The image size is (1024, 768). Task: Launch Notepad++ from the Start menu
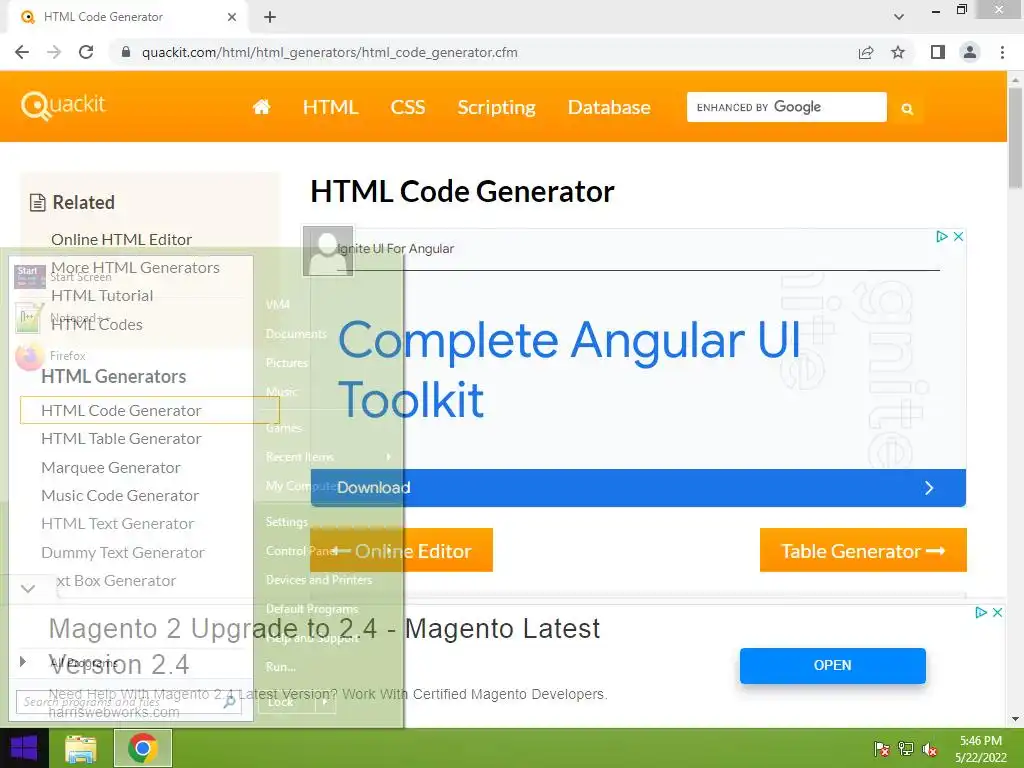click(29, 319)
